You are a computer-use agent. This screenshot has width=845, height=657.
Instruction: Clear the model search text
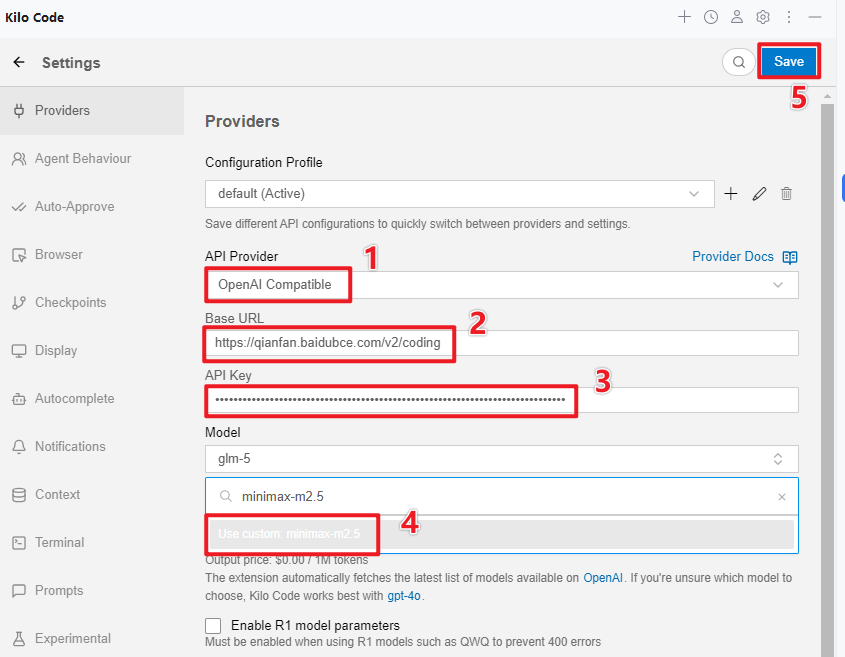pyautogui.click(x=782, y=496)
